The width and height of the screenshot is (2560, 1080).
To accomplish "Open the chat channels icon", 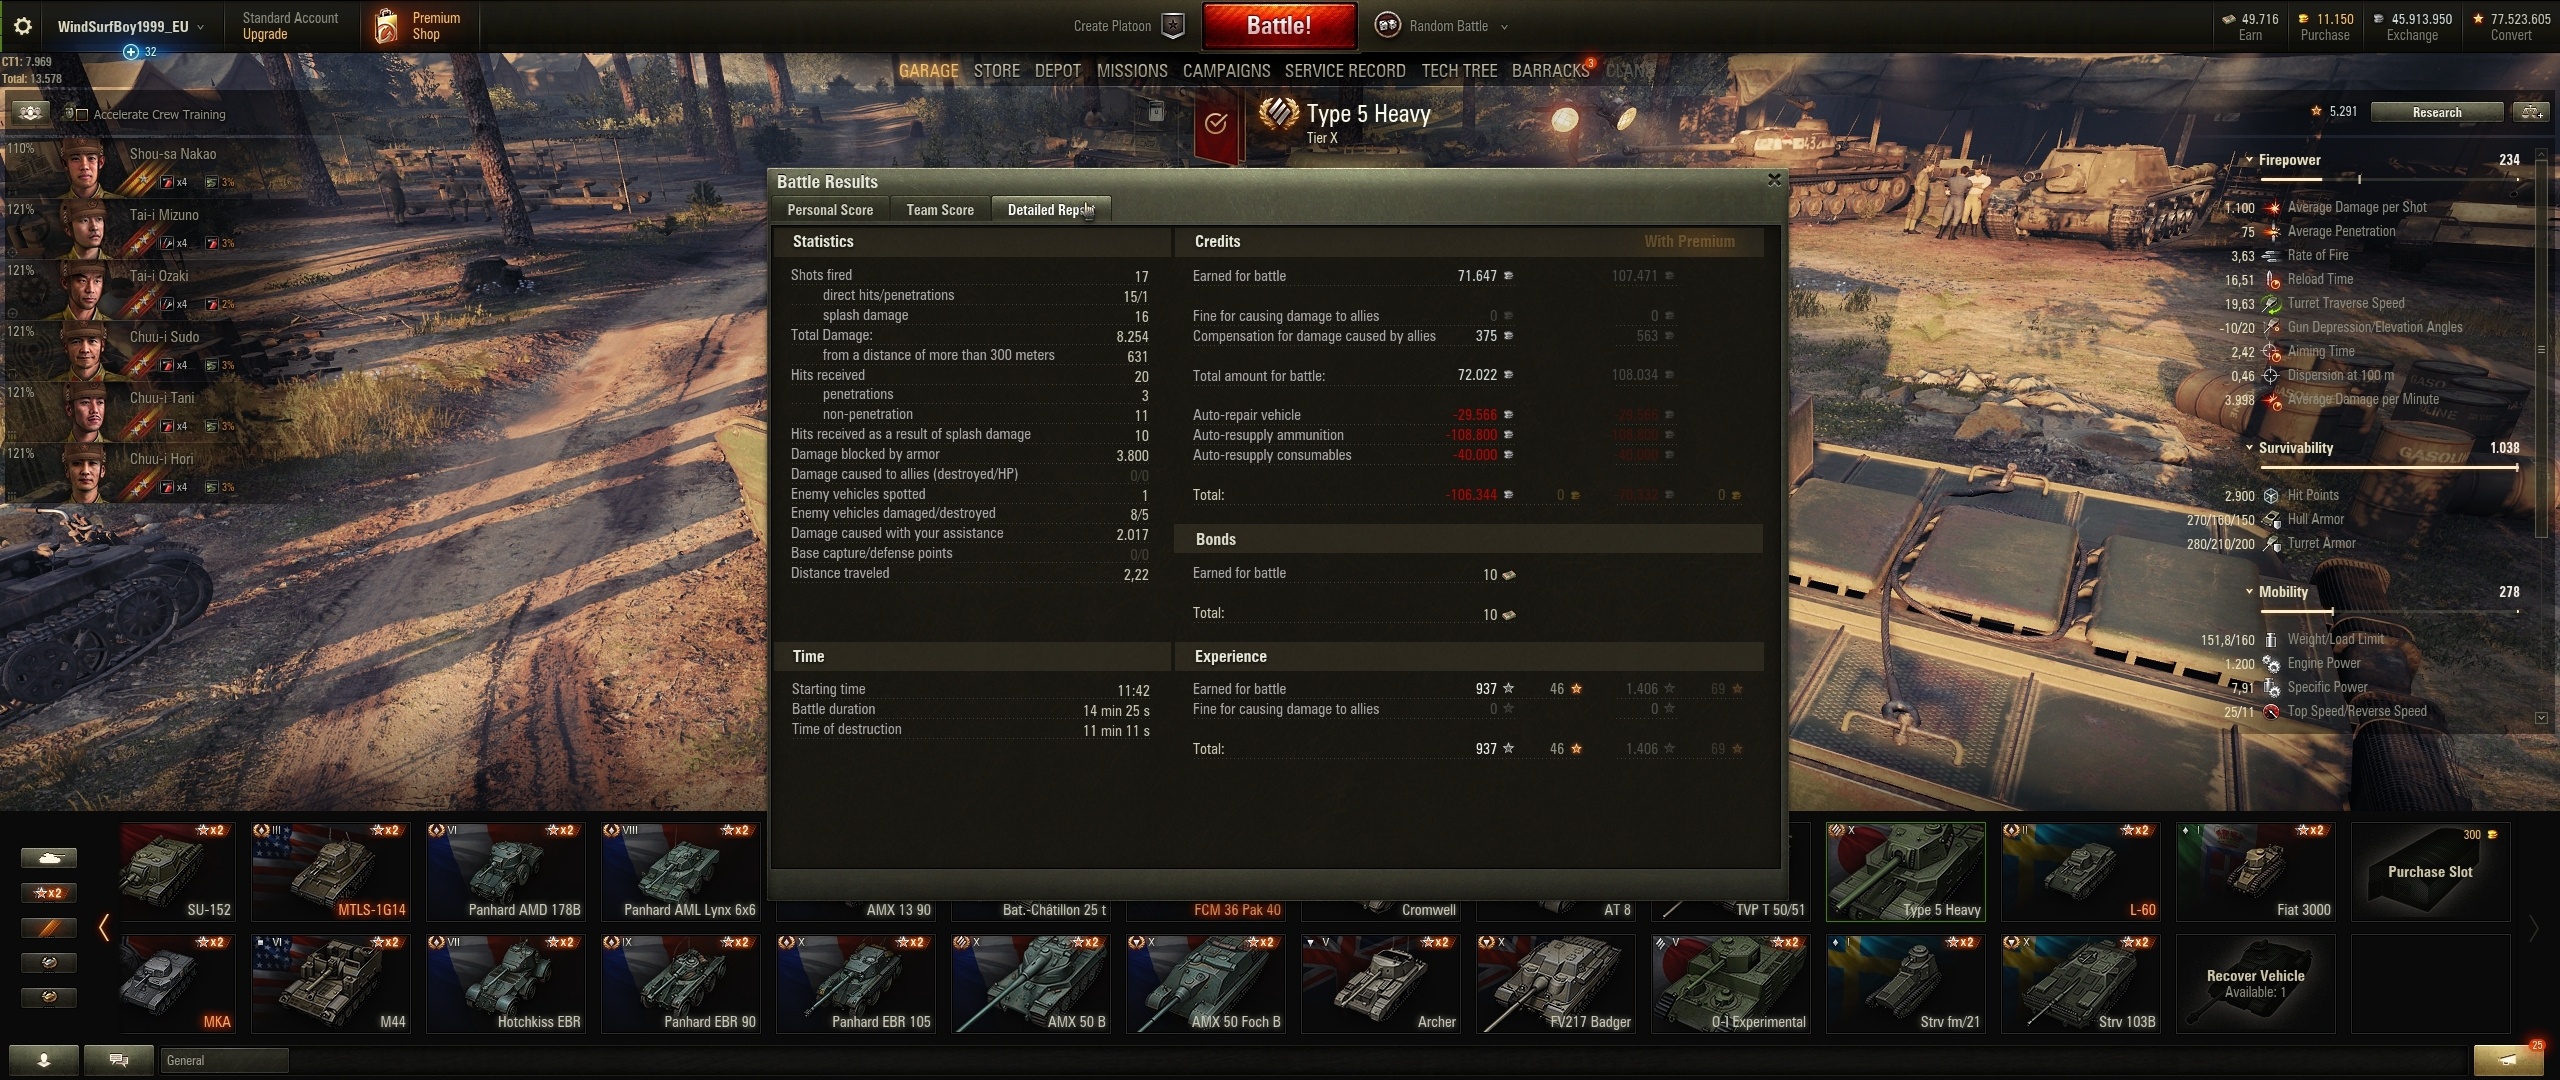I will coord(118,1060).
